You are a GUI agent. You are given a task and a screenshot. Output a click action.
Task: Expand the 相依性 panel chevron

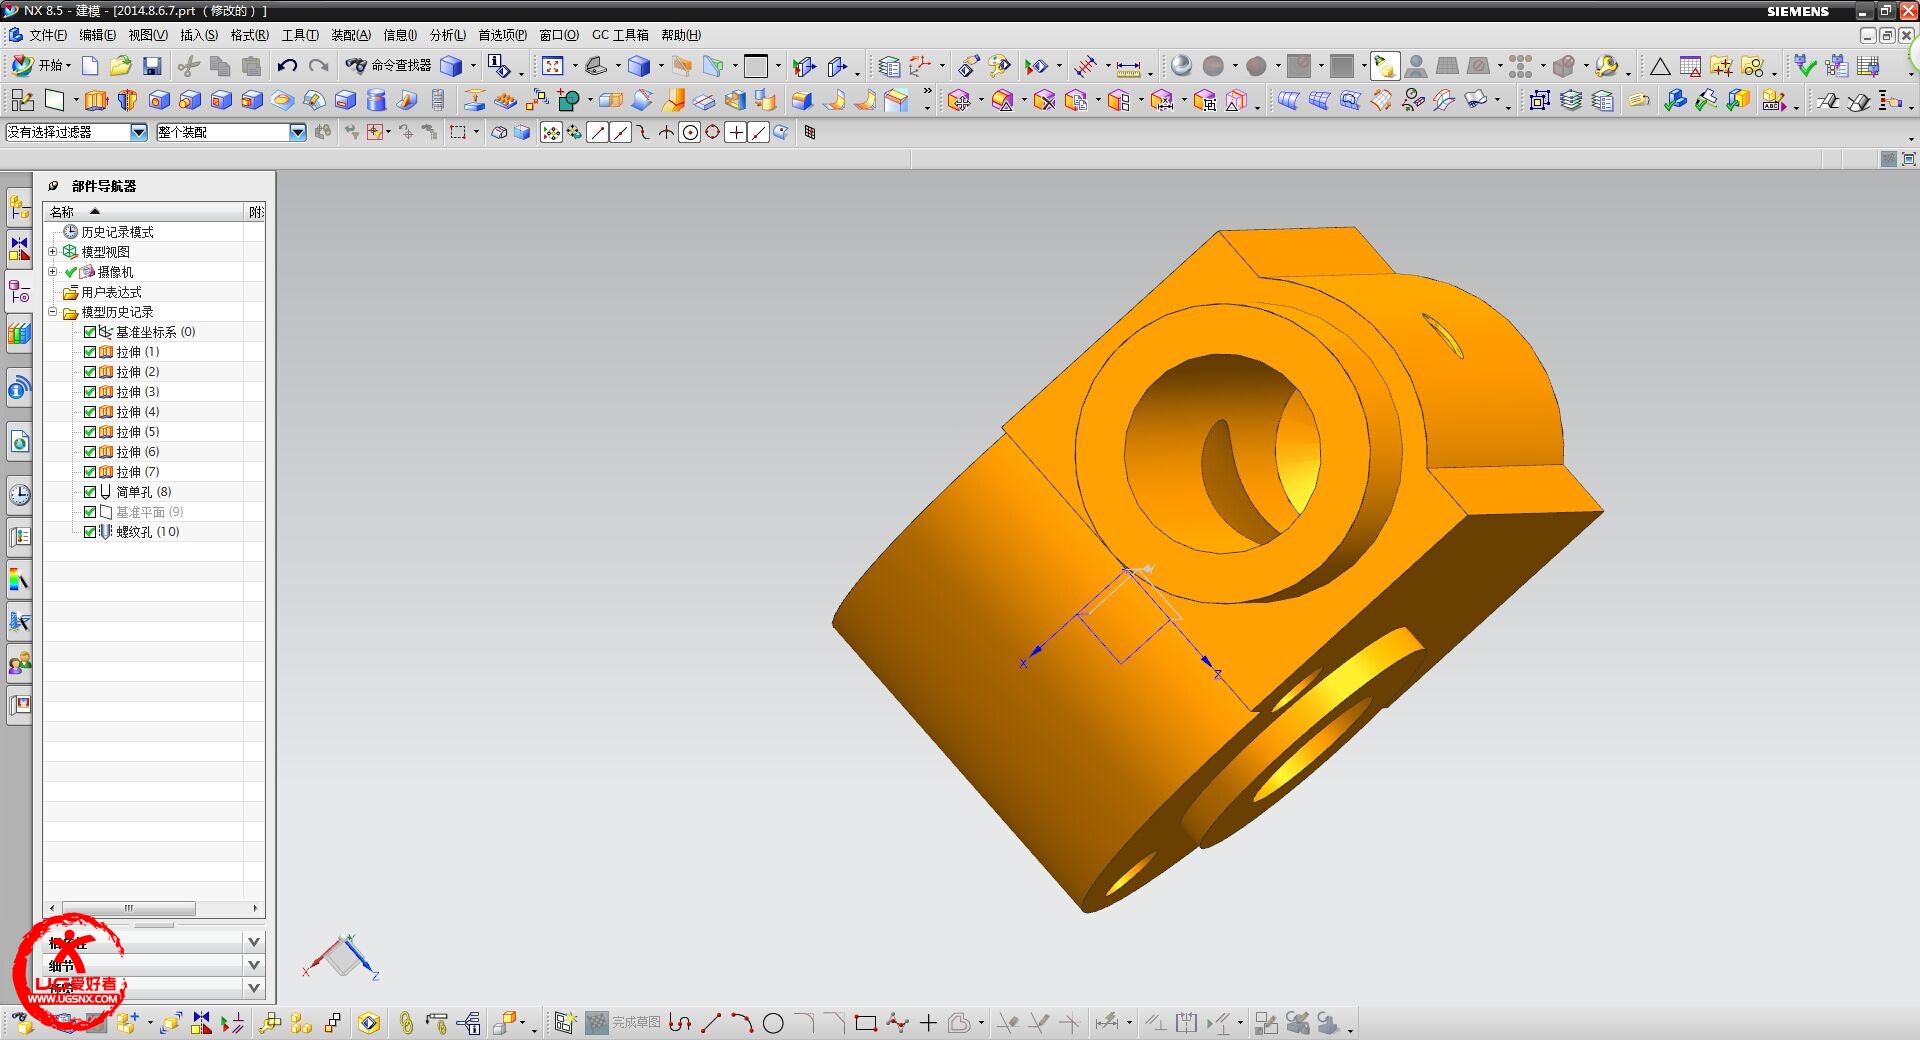(x=254, y=942)
